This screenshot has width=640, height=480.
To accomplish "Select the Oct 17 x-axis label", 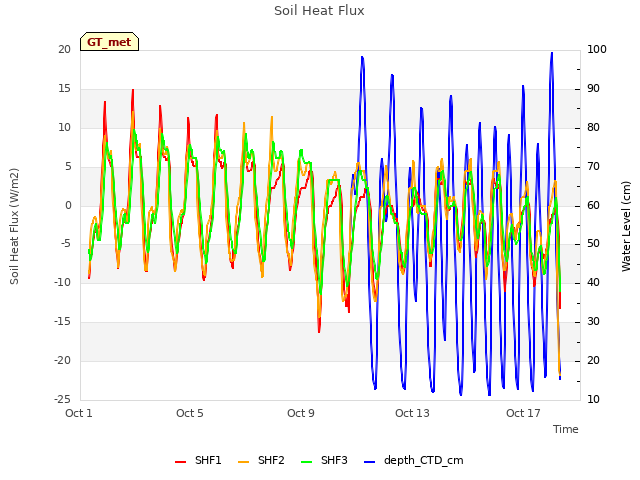I will [x=523, y=413].
